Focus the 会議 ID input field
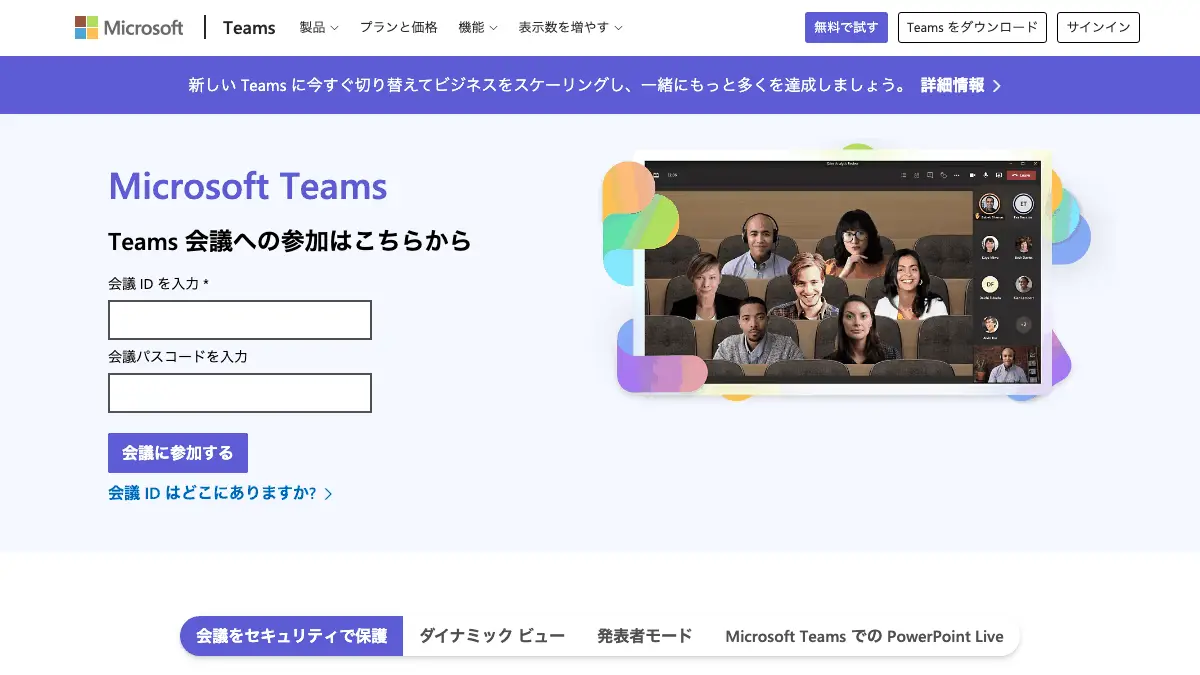This screenshot has height=675, width=1200. (240, 320)
